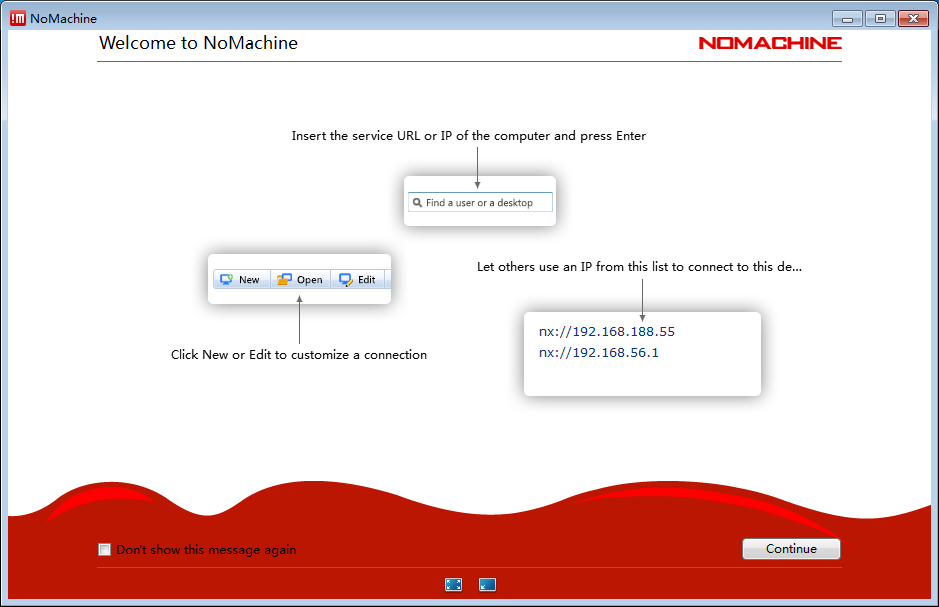This screenshot has width=939, height=607.
Task: Click the Insert the service URL instruction text
Action: tap(468, 136)
